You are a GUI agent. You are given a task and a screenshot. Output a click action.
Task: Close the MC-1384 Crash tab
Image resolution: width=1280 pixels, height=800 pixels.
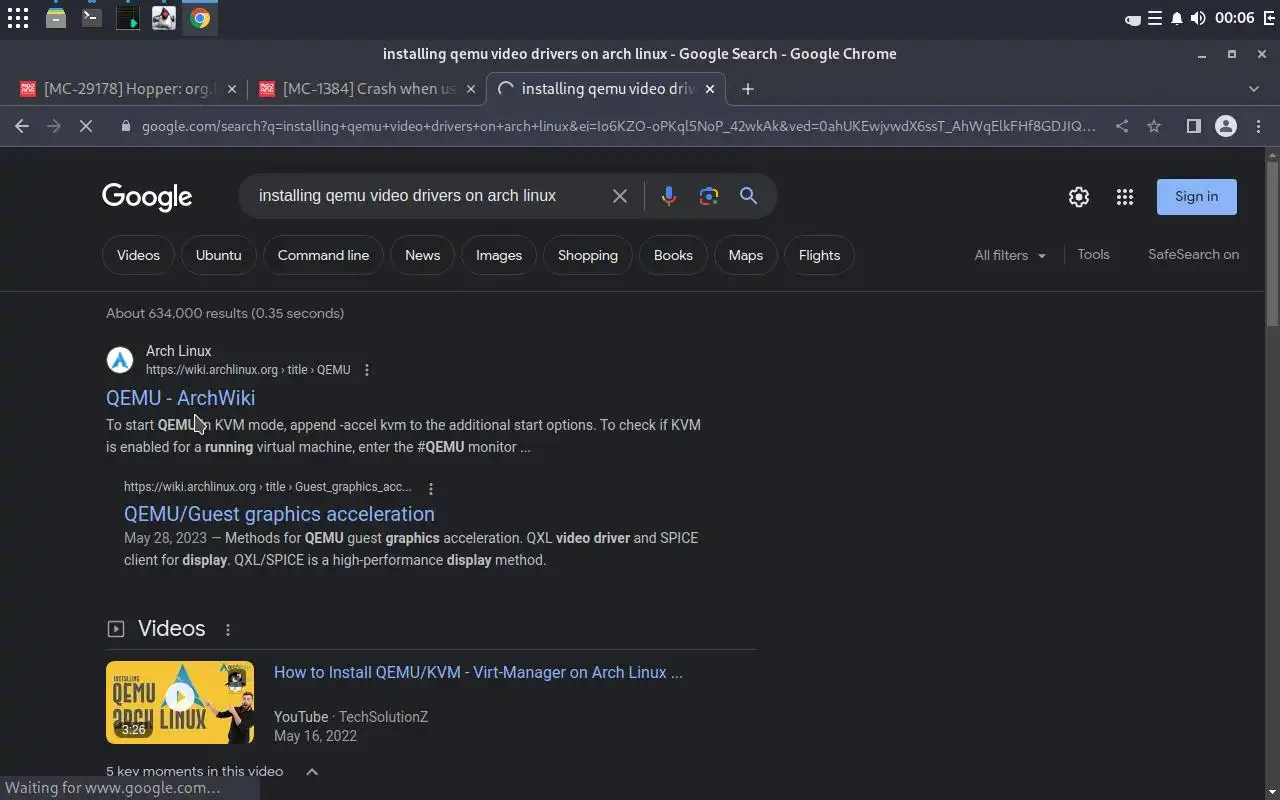[x=471, y=89]
